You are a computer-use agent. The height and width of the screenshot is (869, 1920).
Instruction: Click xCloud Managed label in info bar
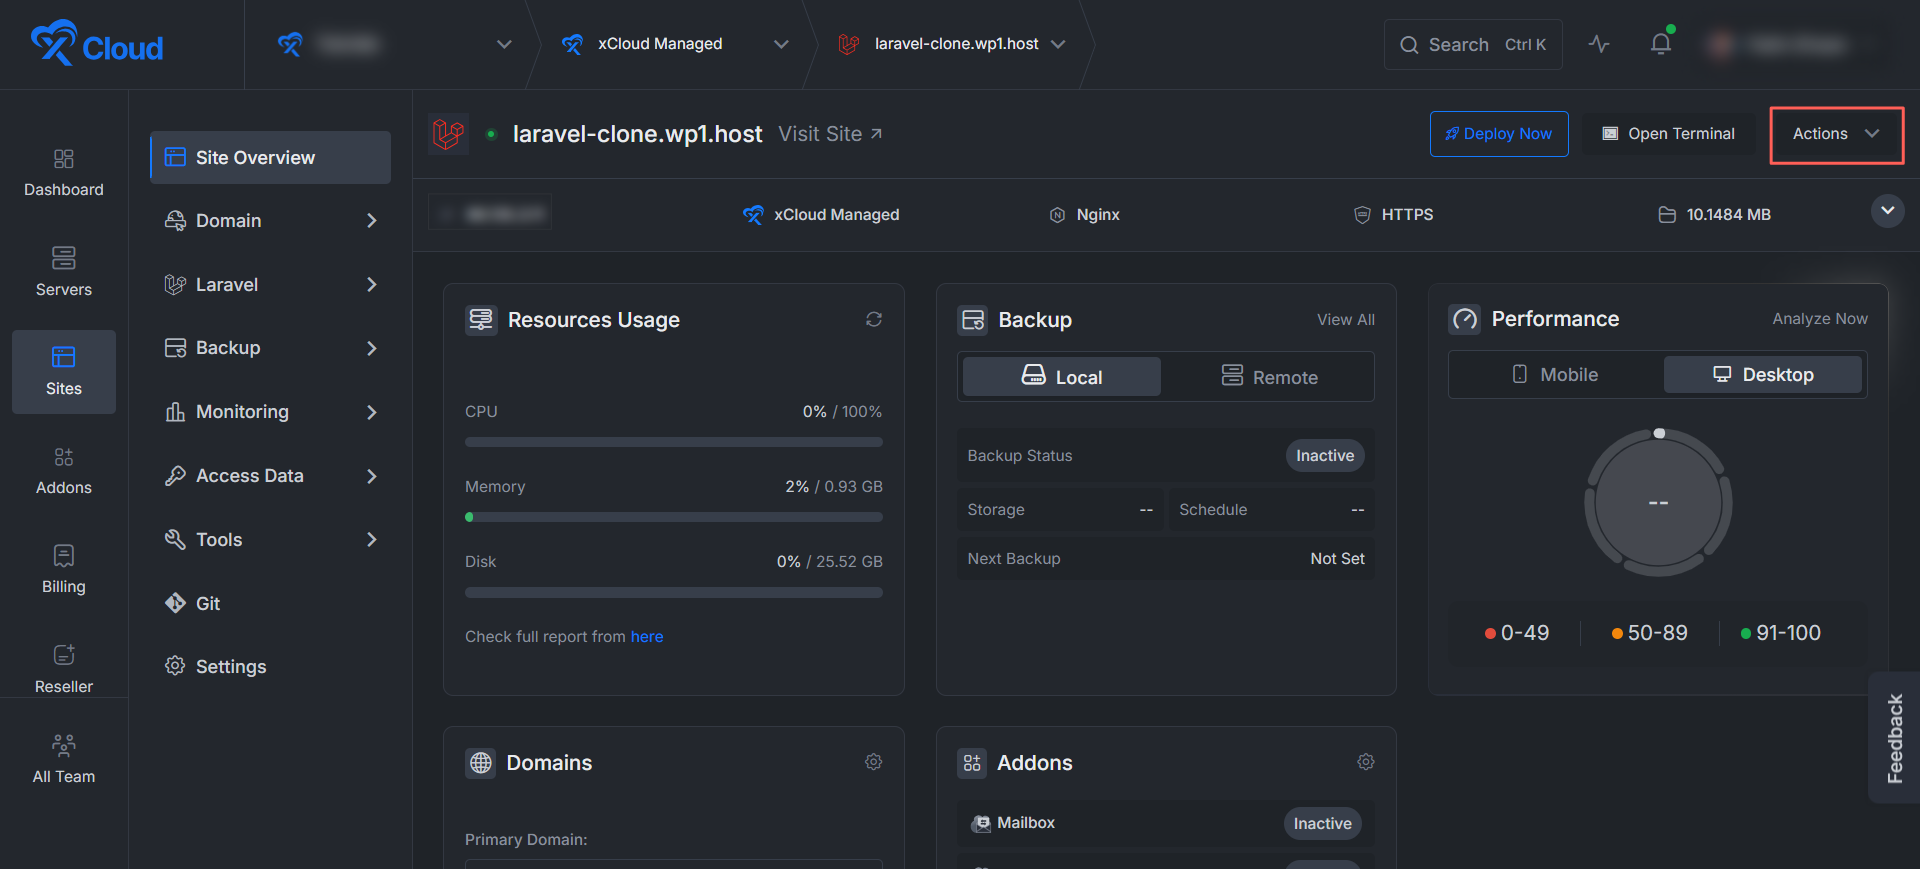coord(821,215)
